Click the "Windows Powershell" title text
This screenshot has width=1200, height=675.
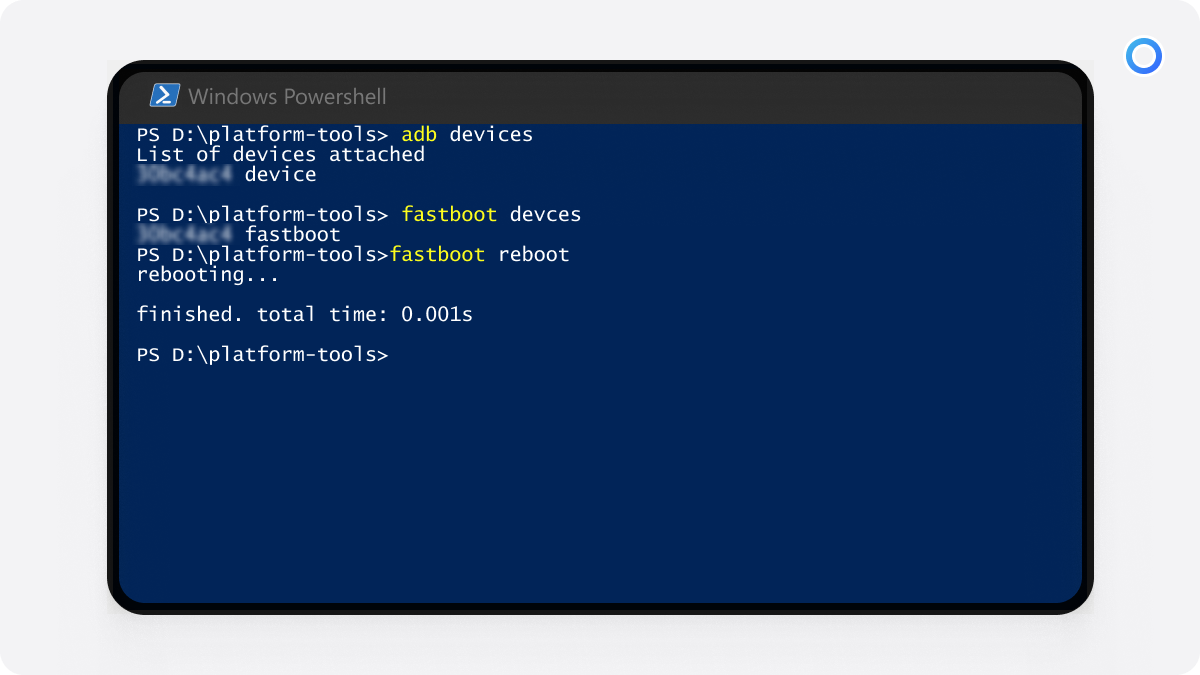(287, 97)
